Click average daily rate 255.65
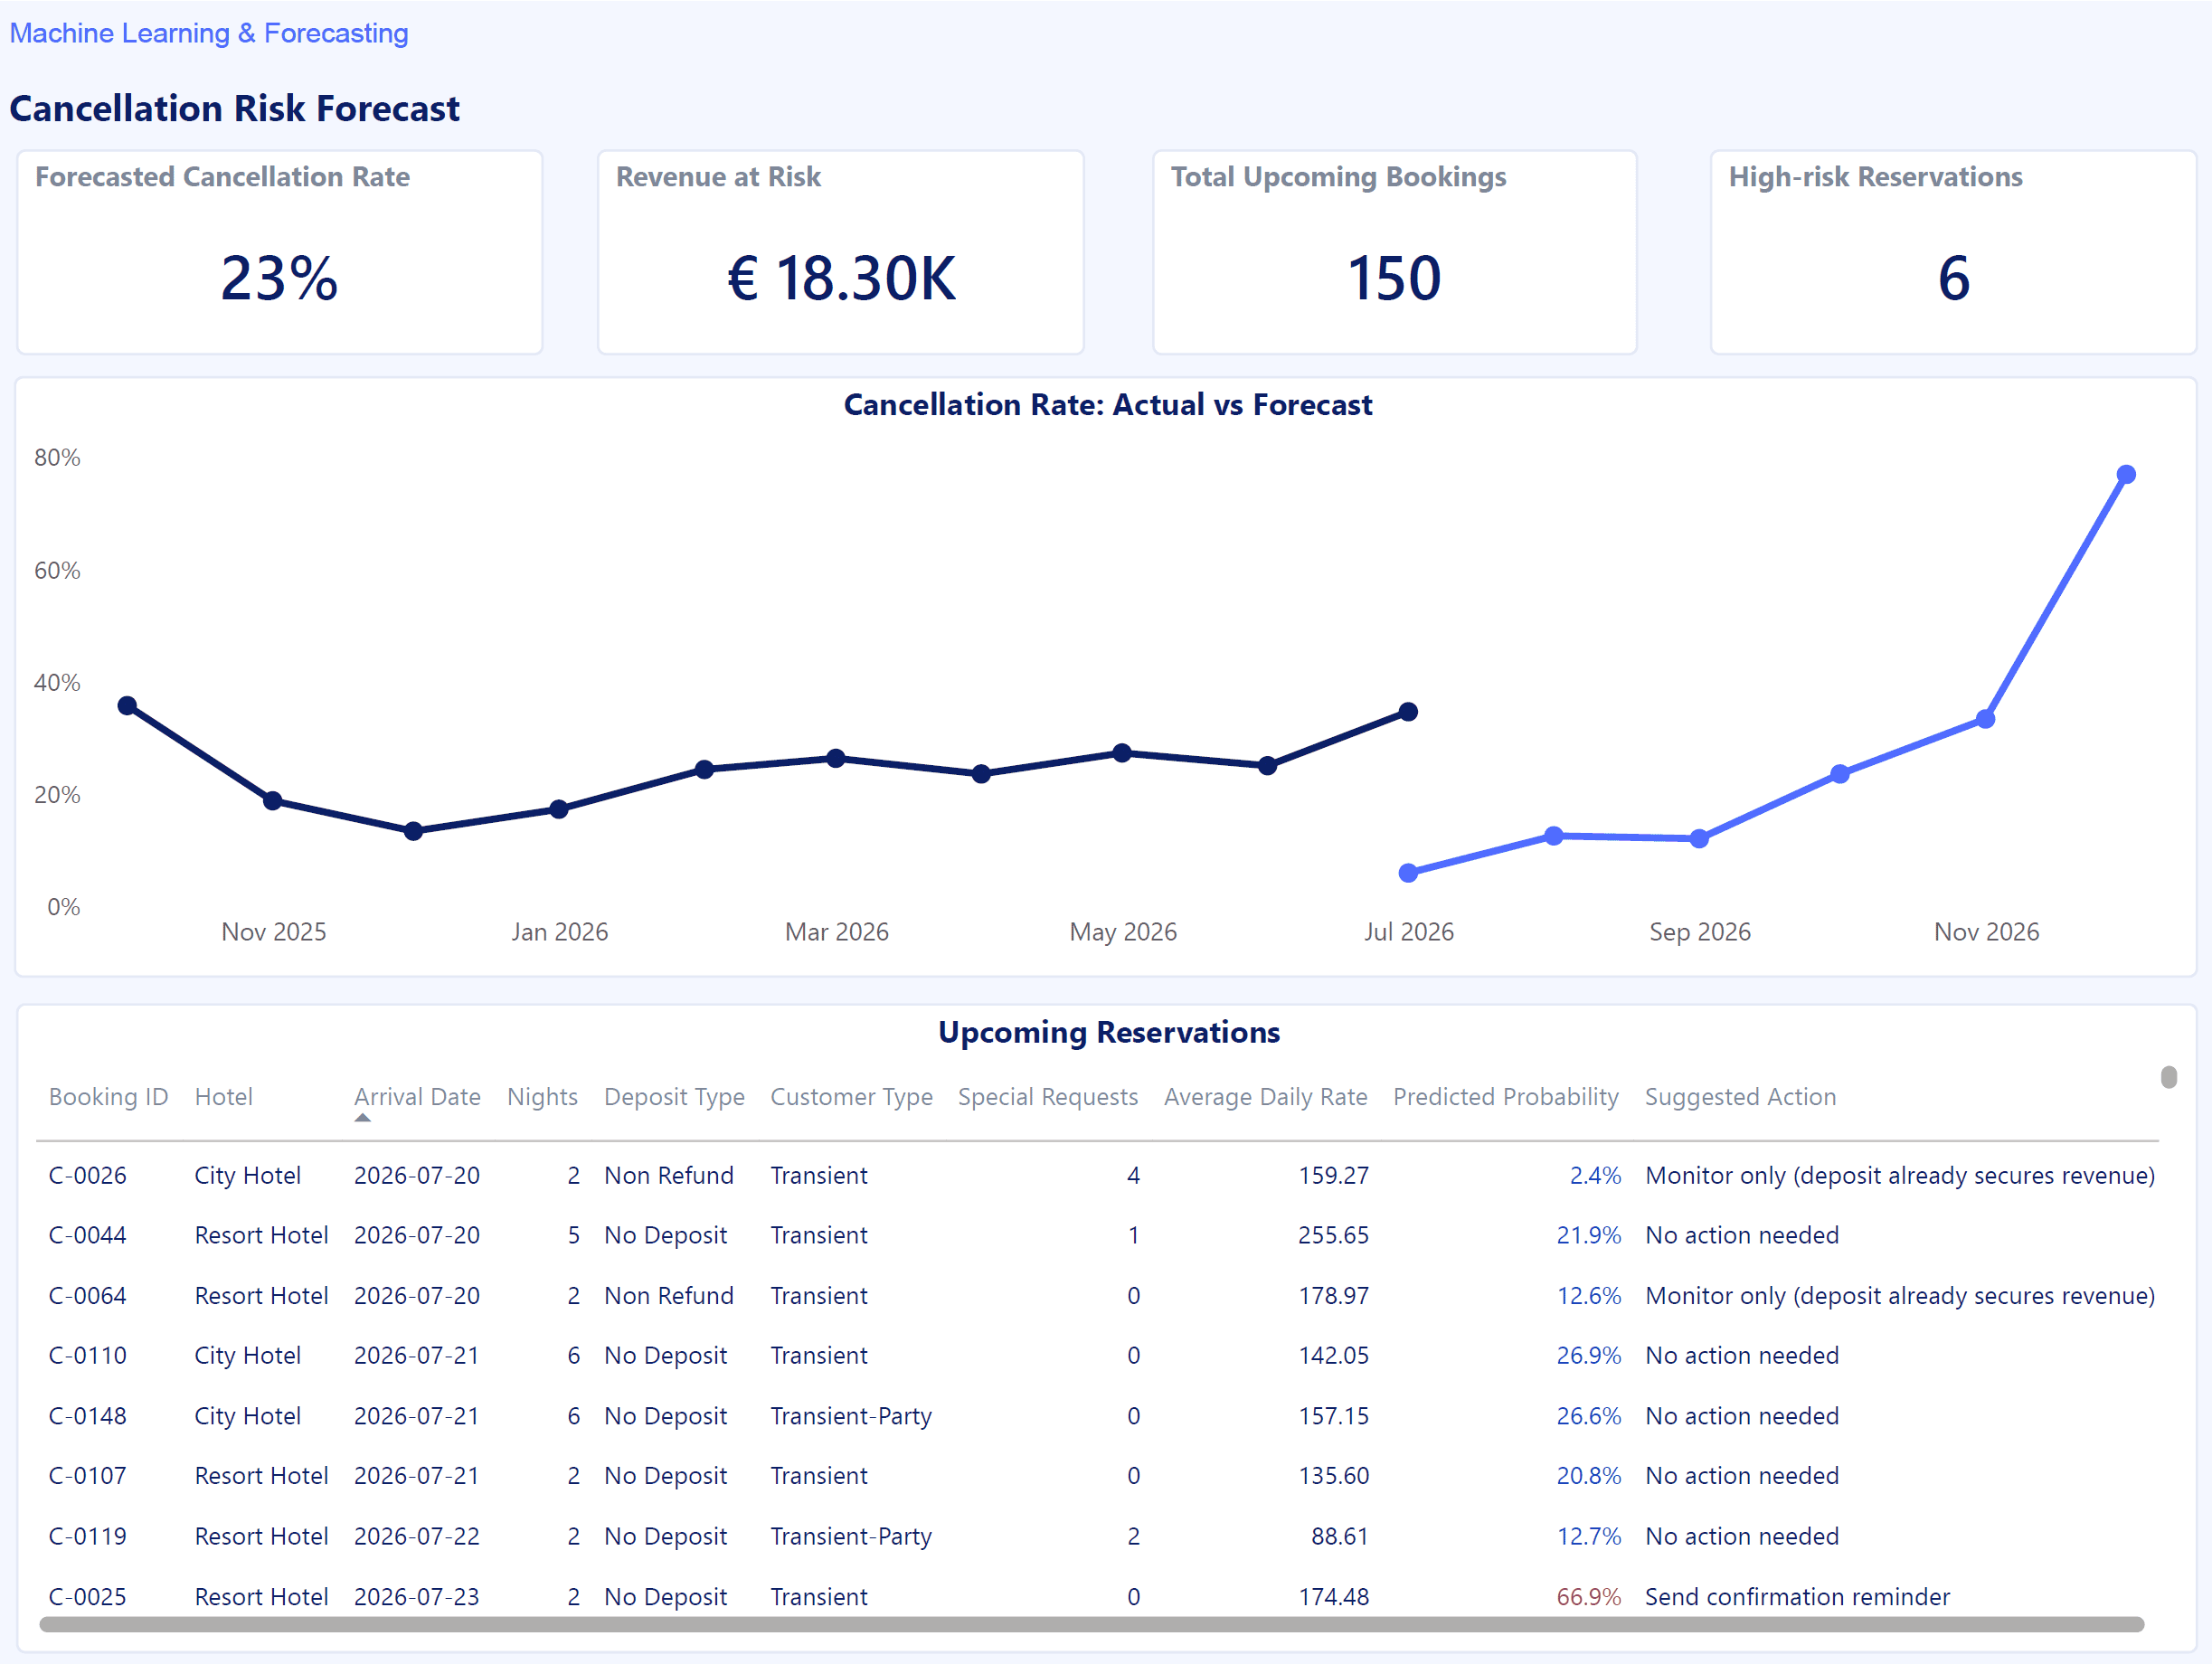This screenshot has height=1664, width=2212. (x=1333, y=1235)
